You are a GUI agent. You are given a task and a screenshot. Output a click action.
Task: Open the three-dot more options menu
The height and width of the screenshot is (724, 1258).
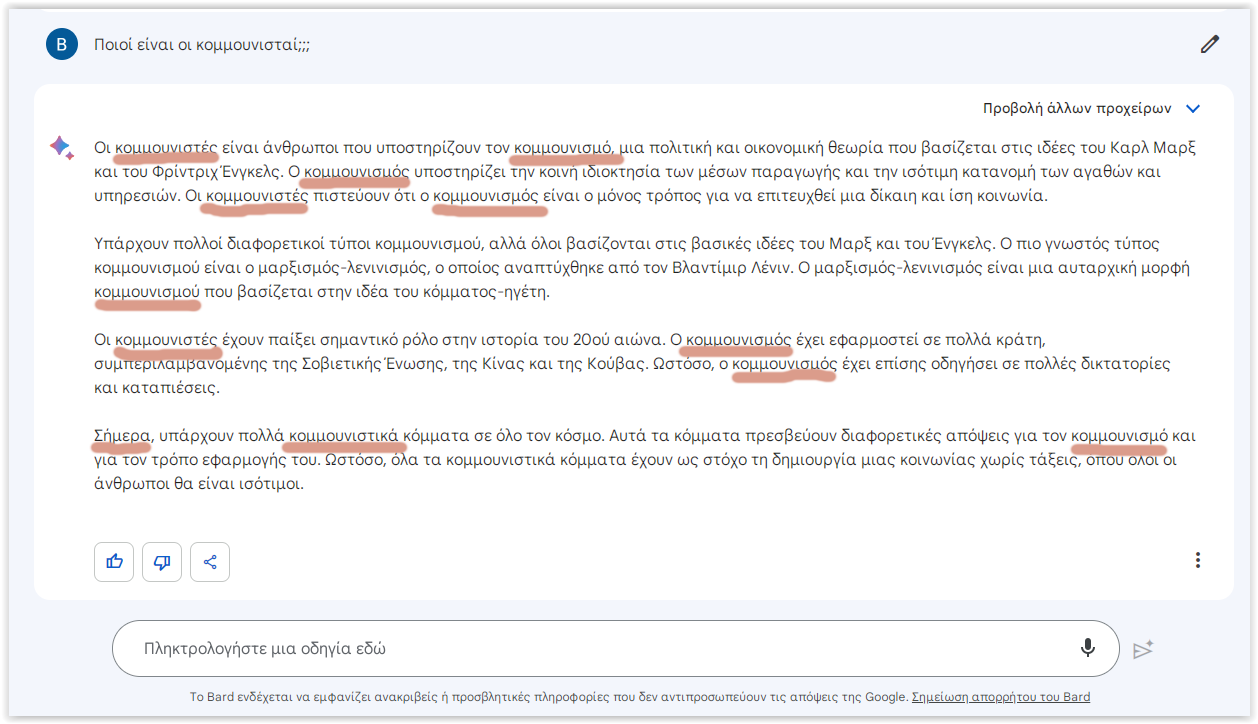coord(1198,561)
